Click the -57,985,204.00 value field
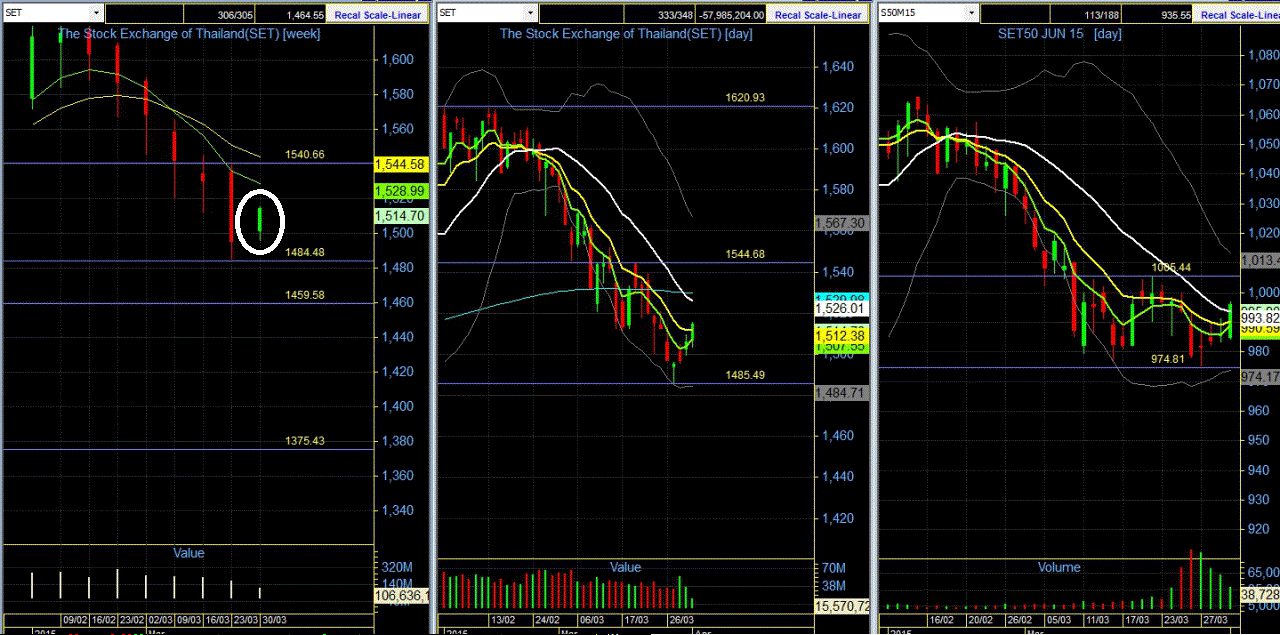This screenshot has width=1280, height=635. point(730,15)
